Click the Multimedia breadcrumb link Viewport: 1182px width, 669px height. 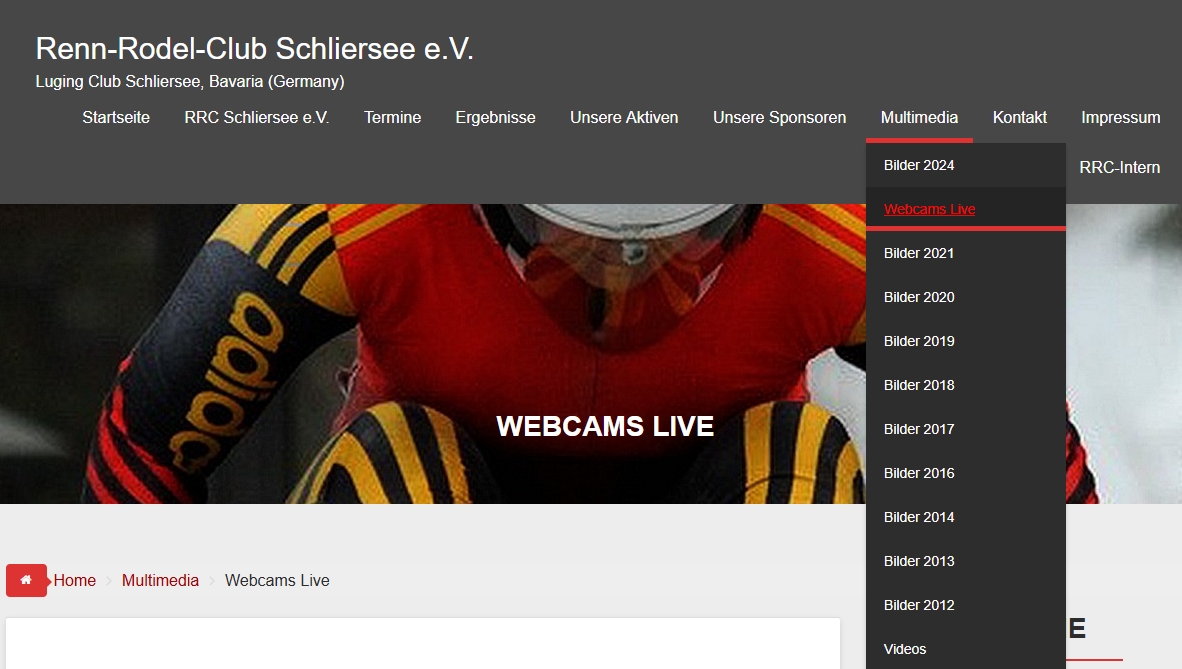[160, 580]
